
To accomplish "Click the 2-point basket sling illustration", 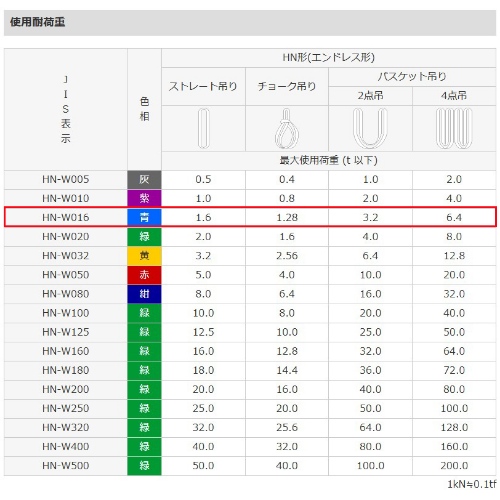I will (370, 128).
